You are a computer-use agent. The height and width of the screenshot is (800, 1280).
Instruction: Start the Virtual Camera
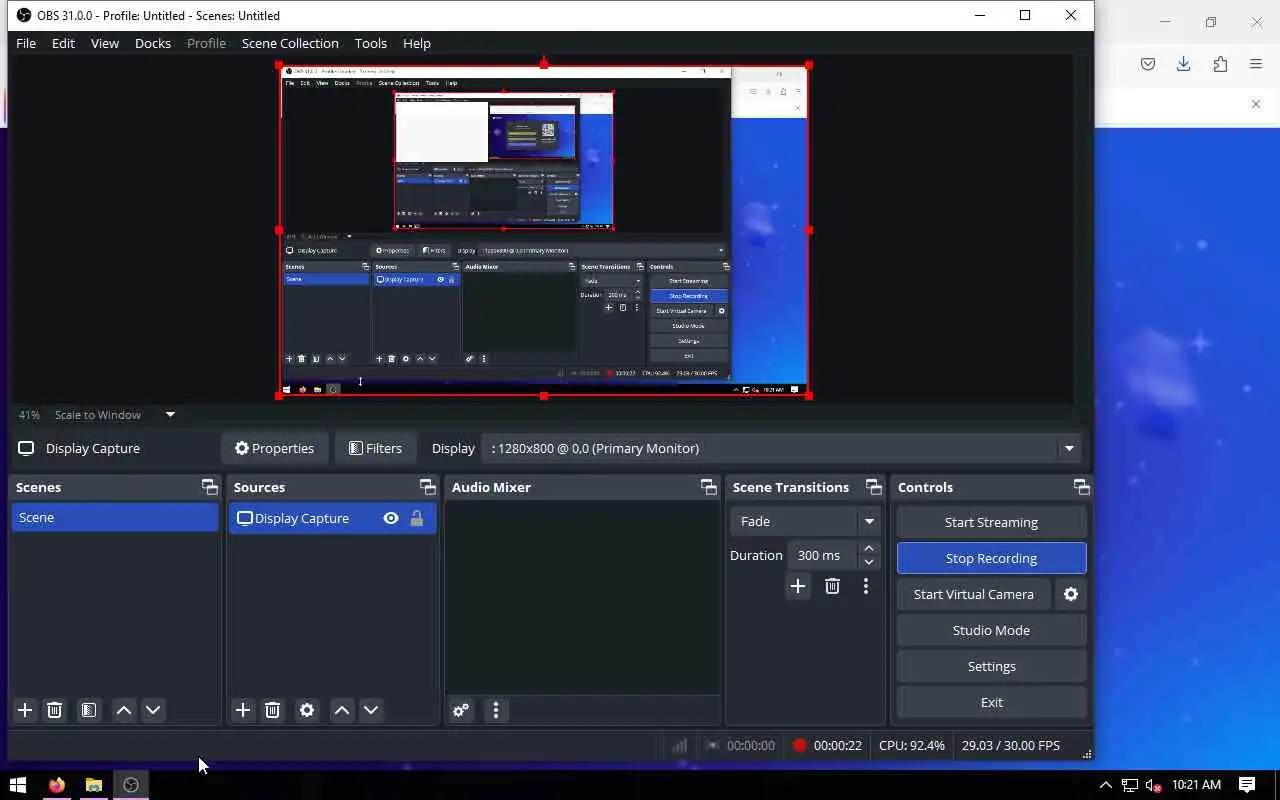tap(974, 594)
